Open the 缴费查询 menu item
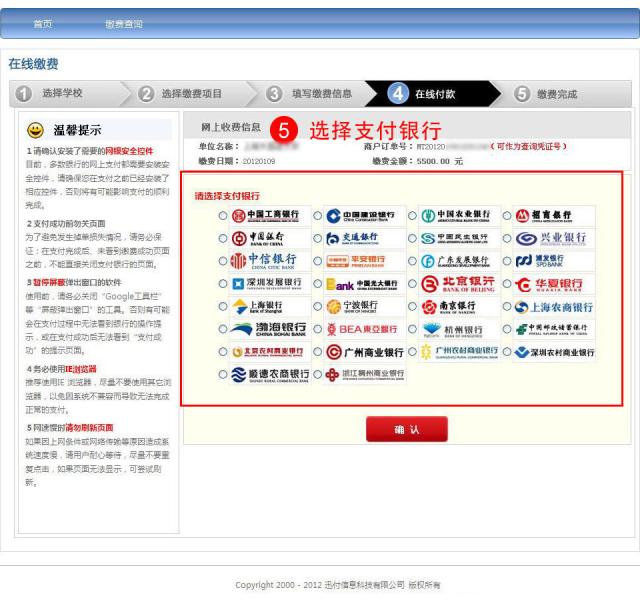Viewport: 640px width, 604px height. click(x=124, y=24)
